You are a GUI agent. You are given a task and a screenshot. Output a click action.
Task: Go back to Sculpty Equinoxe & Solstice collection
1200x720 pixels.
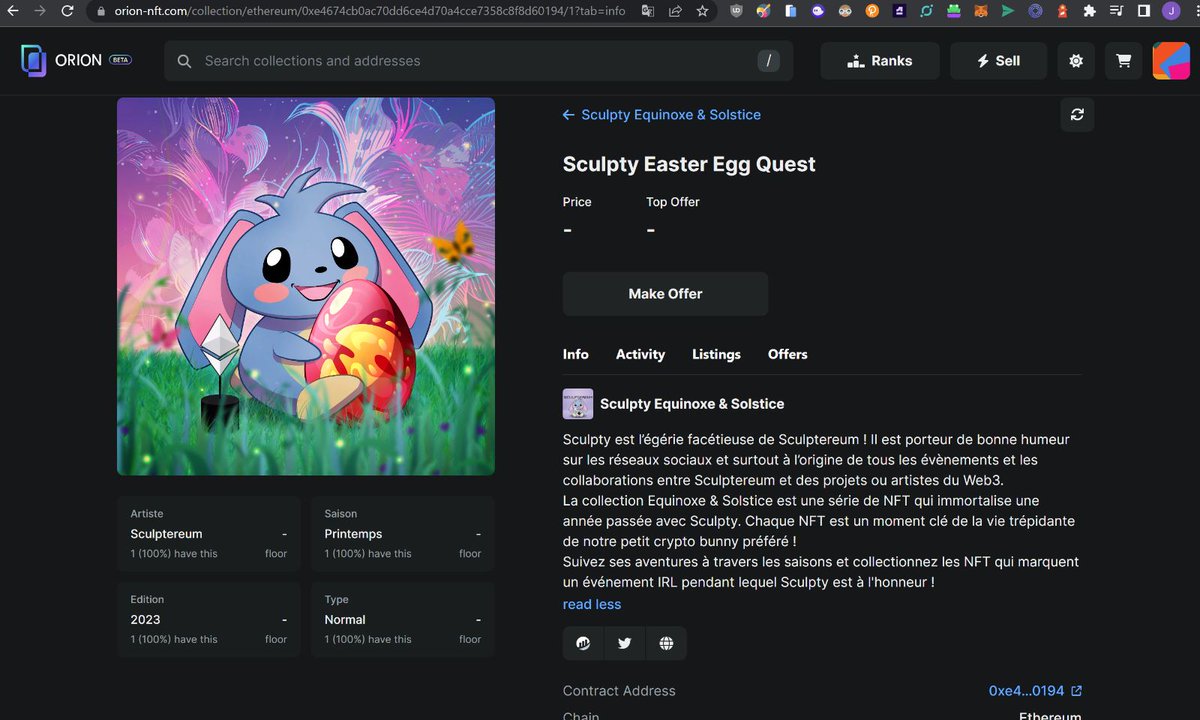point(662,115)
